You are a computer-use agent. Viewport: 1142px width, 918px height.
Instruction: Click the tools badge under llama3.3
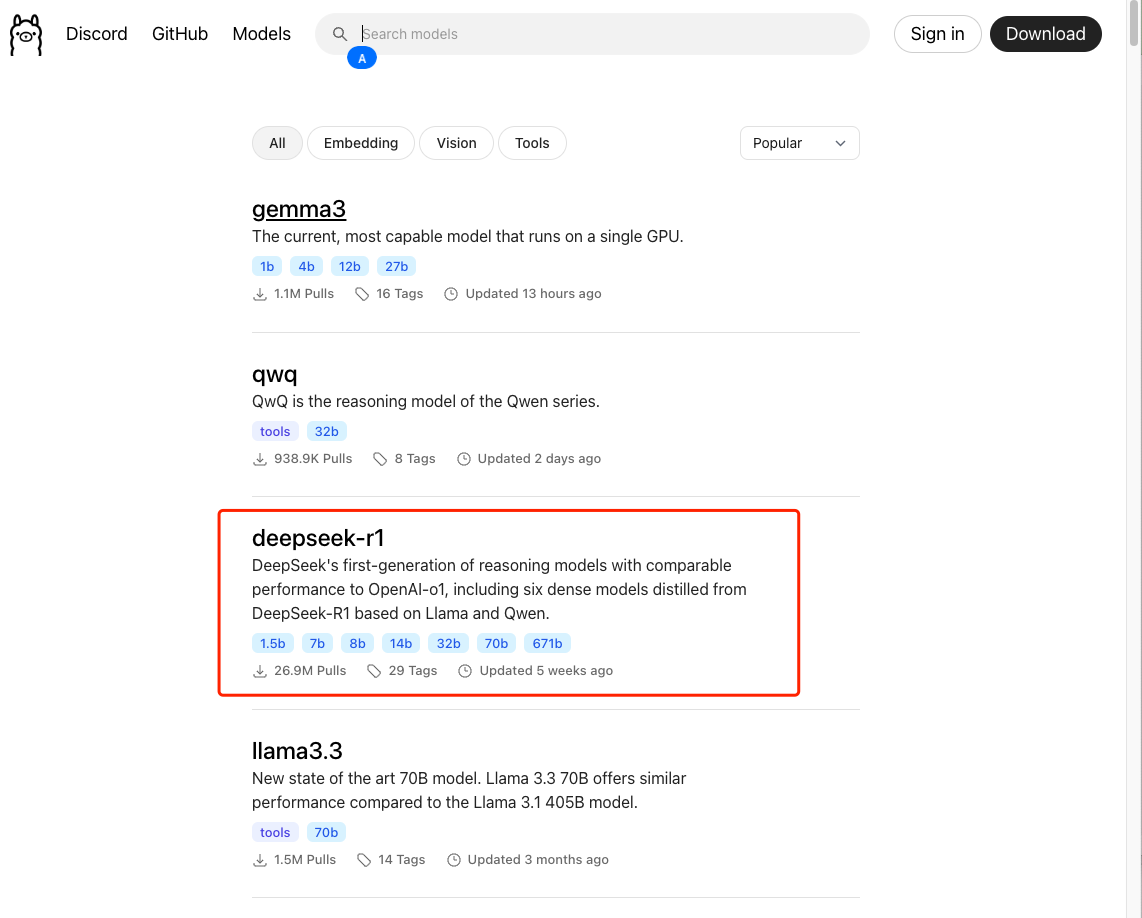(275, 833)
